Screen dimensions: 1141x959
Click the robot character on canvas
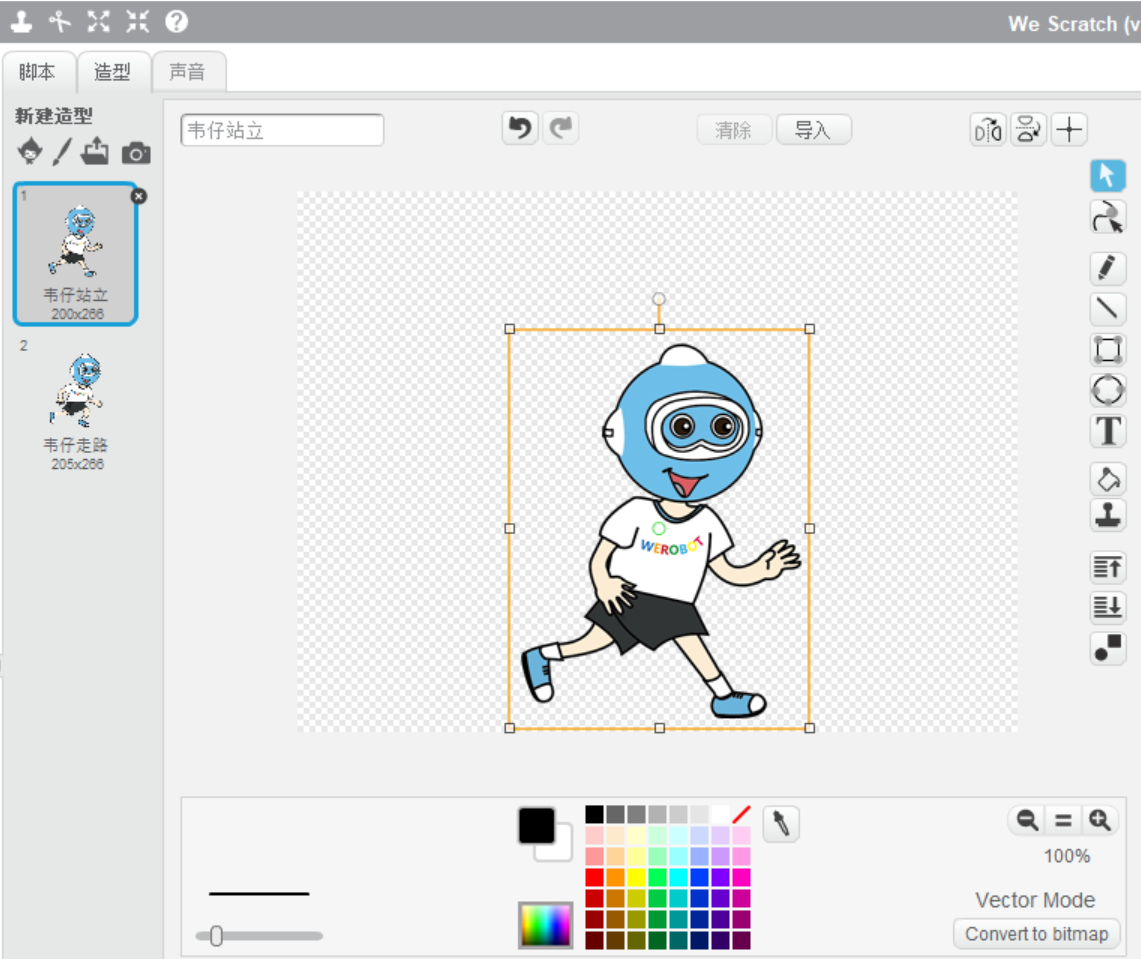coord(659,532)
